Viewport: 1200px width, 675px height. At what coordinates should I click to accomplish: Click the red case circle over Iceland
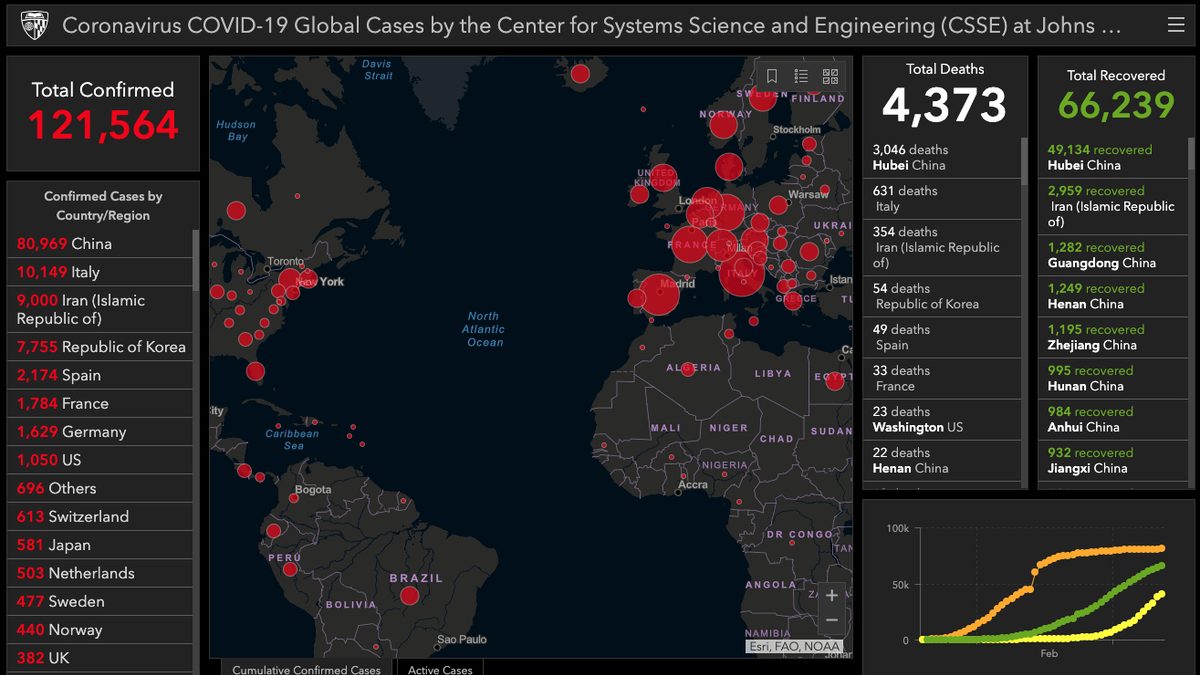pos(580,73)
